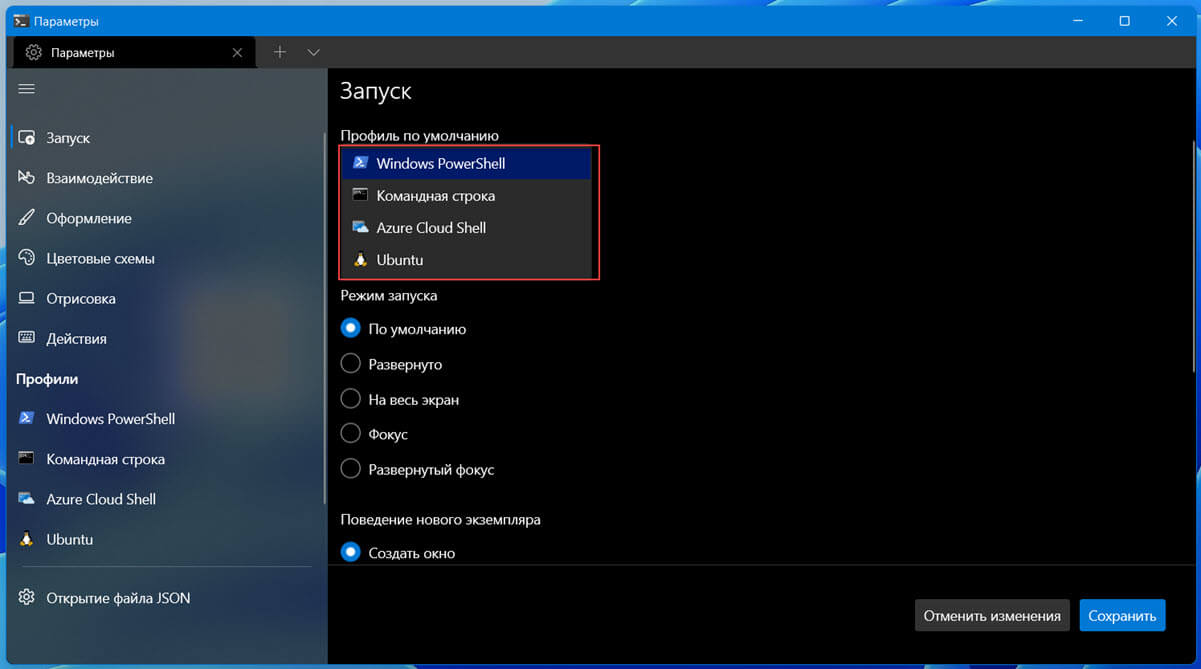Select Фокус launch mode
The width and height of the screenshot is (1201, 669).
click(x=350, y=434)
